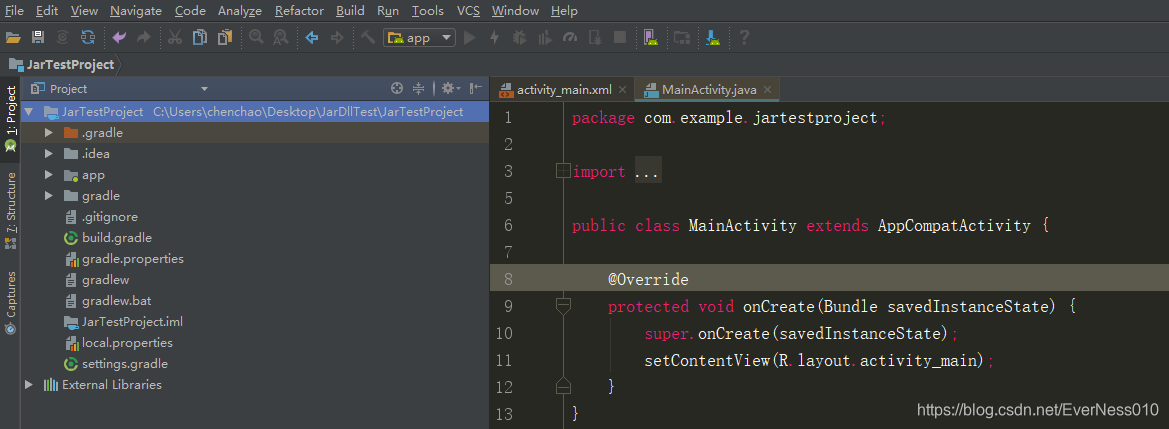
Task: Open the File menu
Action: tap(14, 11)
